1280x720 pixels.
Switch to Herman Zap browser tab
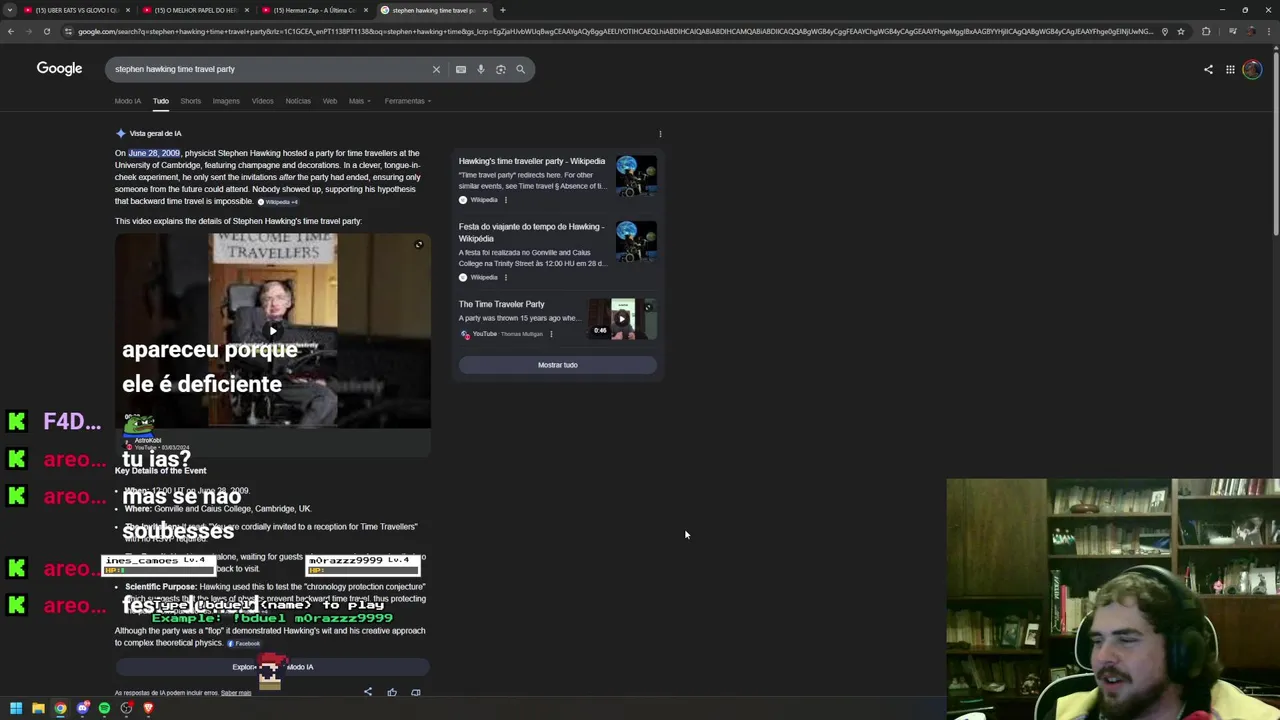314,10
